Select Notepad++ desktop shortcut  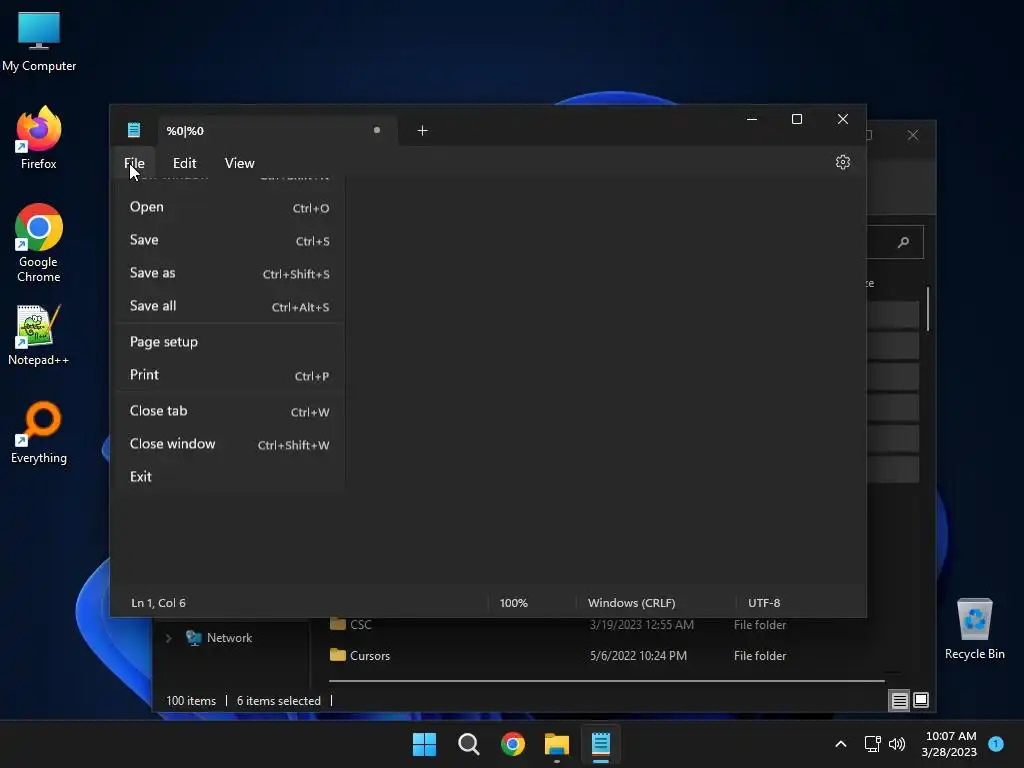[x=39, y=334]
